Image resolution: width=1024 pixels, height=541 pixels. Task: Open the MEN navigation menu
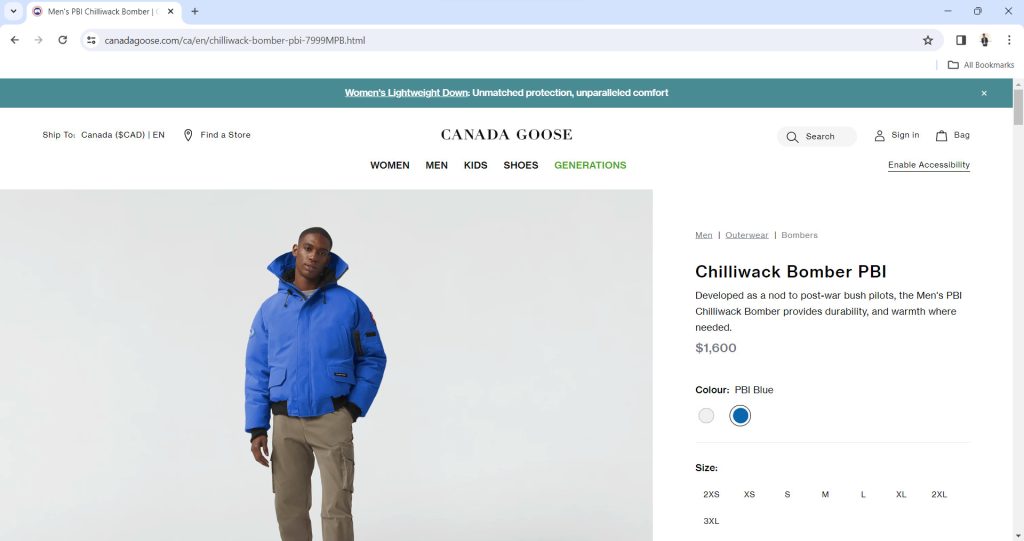[436, 165]
